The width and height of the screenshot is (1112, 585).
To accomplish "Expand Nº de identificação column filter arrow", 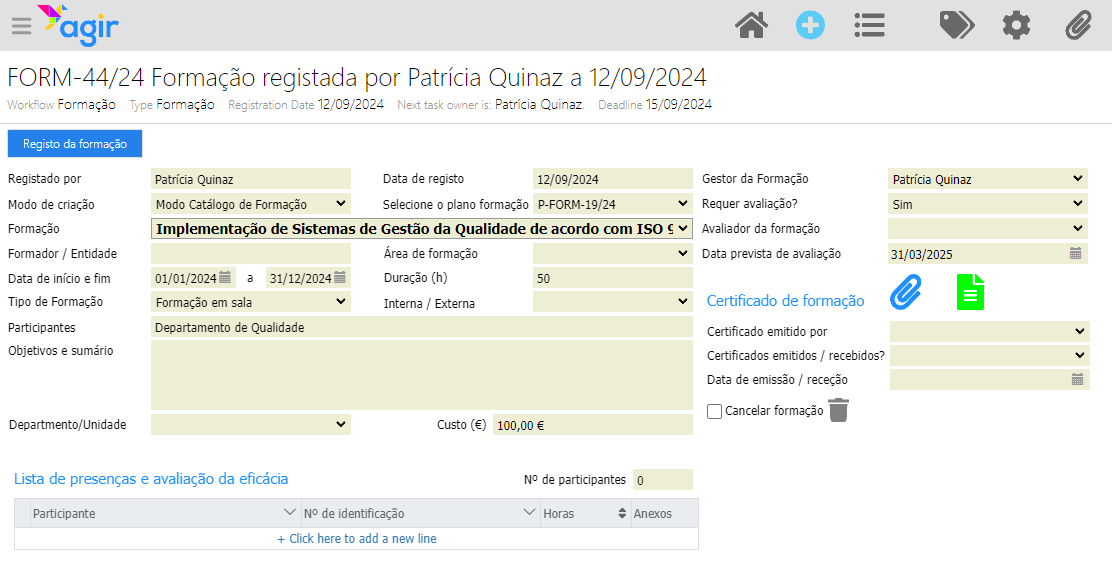I will click(x=529, y=512).
